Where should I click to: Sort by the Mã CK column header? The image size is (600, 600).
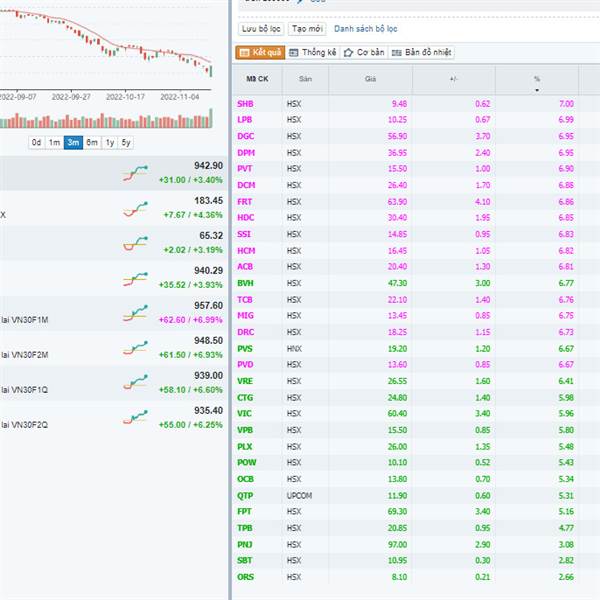[x=257, y=79]
